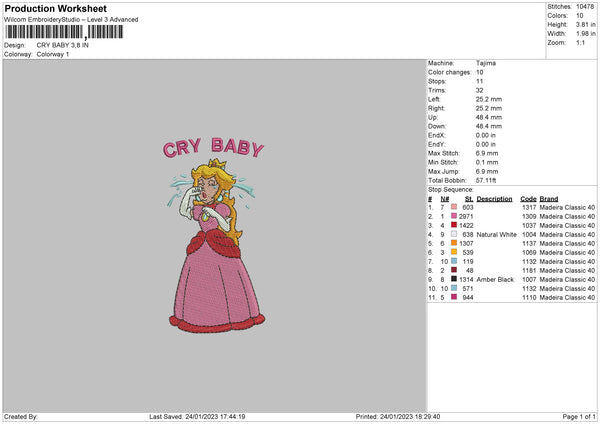Click the Machine value Tajima
Screen dimensions: 600x424
[486, 63]
